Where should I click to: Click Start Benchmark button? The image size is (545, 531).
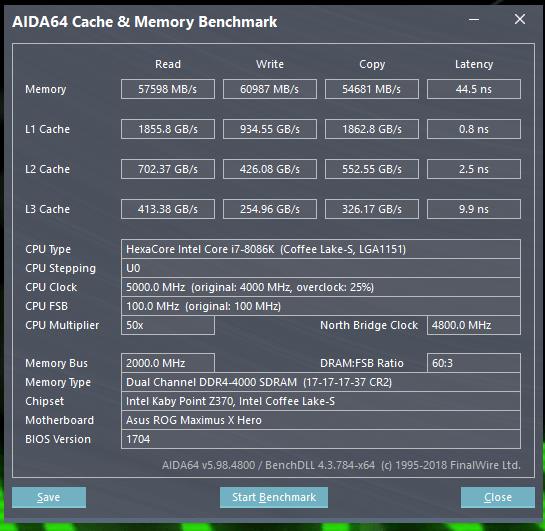pyautogui.click(x=274, y=497)
